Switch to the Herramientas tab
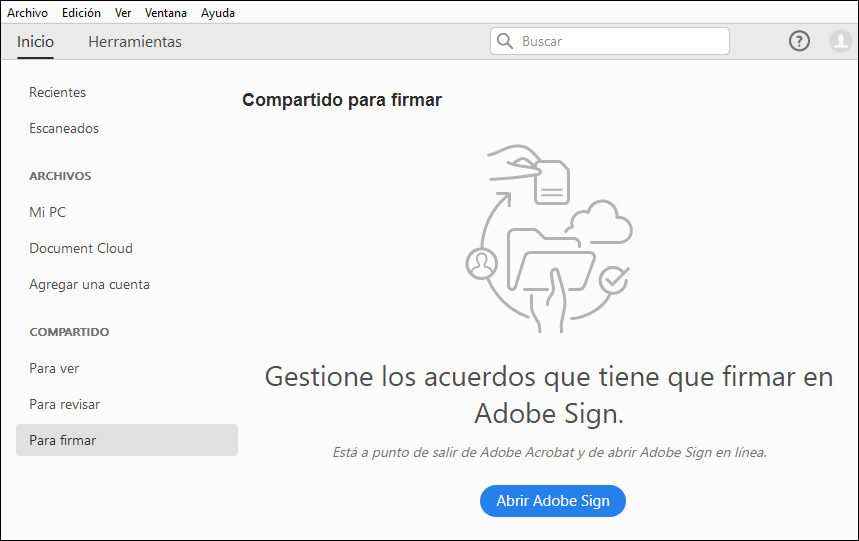Viewport: 859px width, 541px height. pyautogui.click(x=135, y=42)
